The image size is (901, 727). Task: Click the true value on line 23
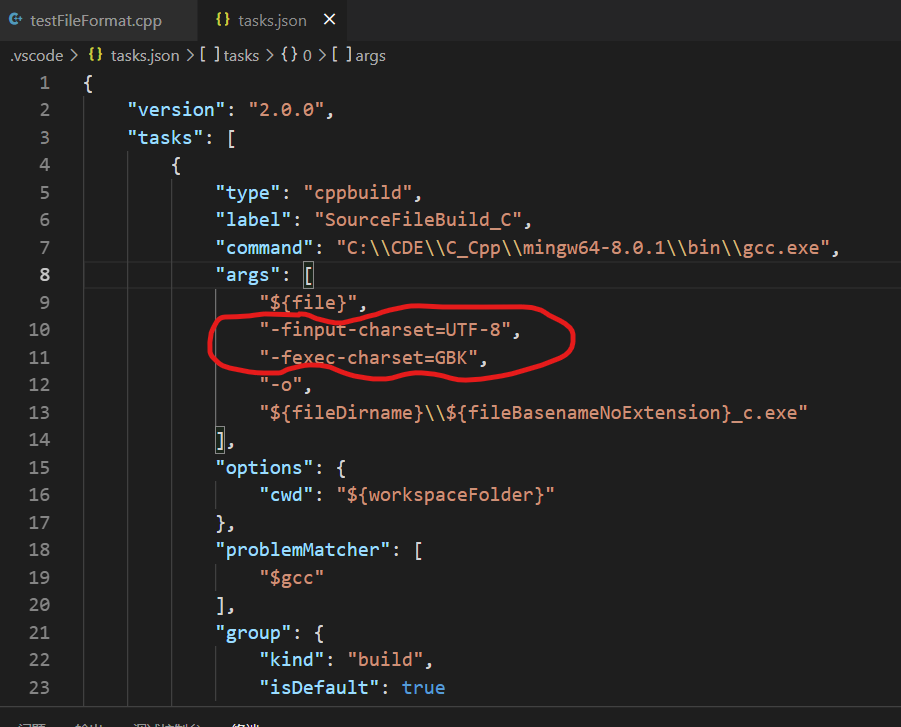423,688
